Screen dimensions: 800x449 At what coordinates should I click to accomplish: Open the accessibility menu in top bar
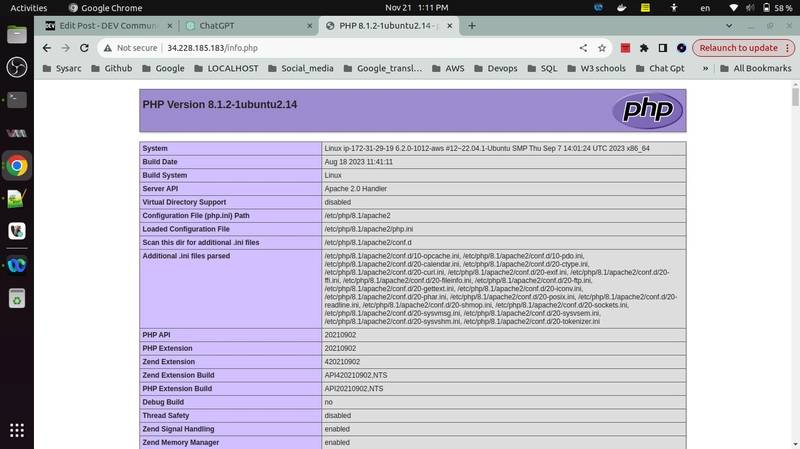(674, 8)
